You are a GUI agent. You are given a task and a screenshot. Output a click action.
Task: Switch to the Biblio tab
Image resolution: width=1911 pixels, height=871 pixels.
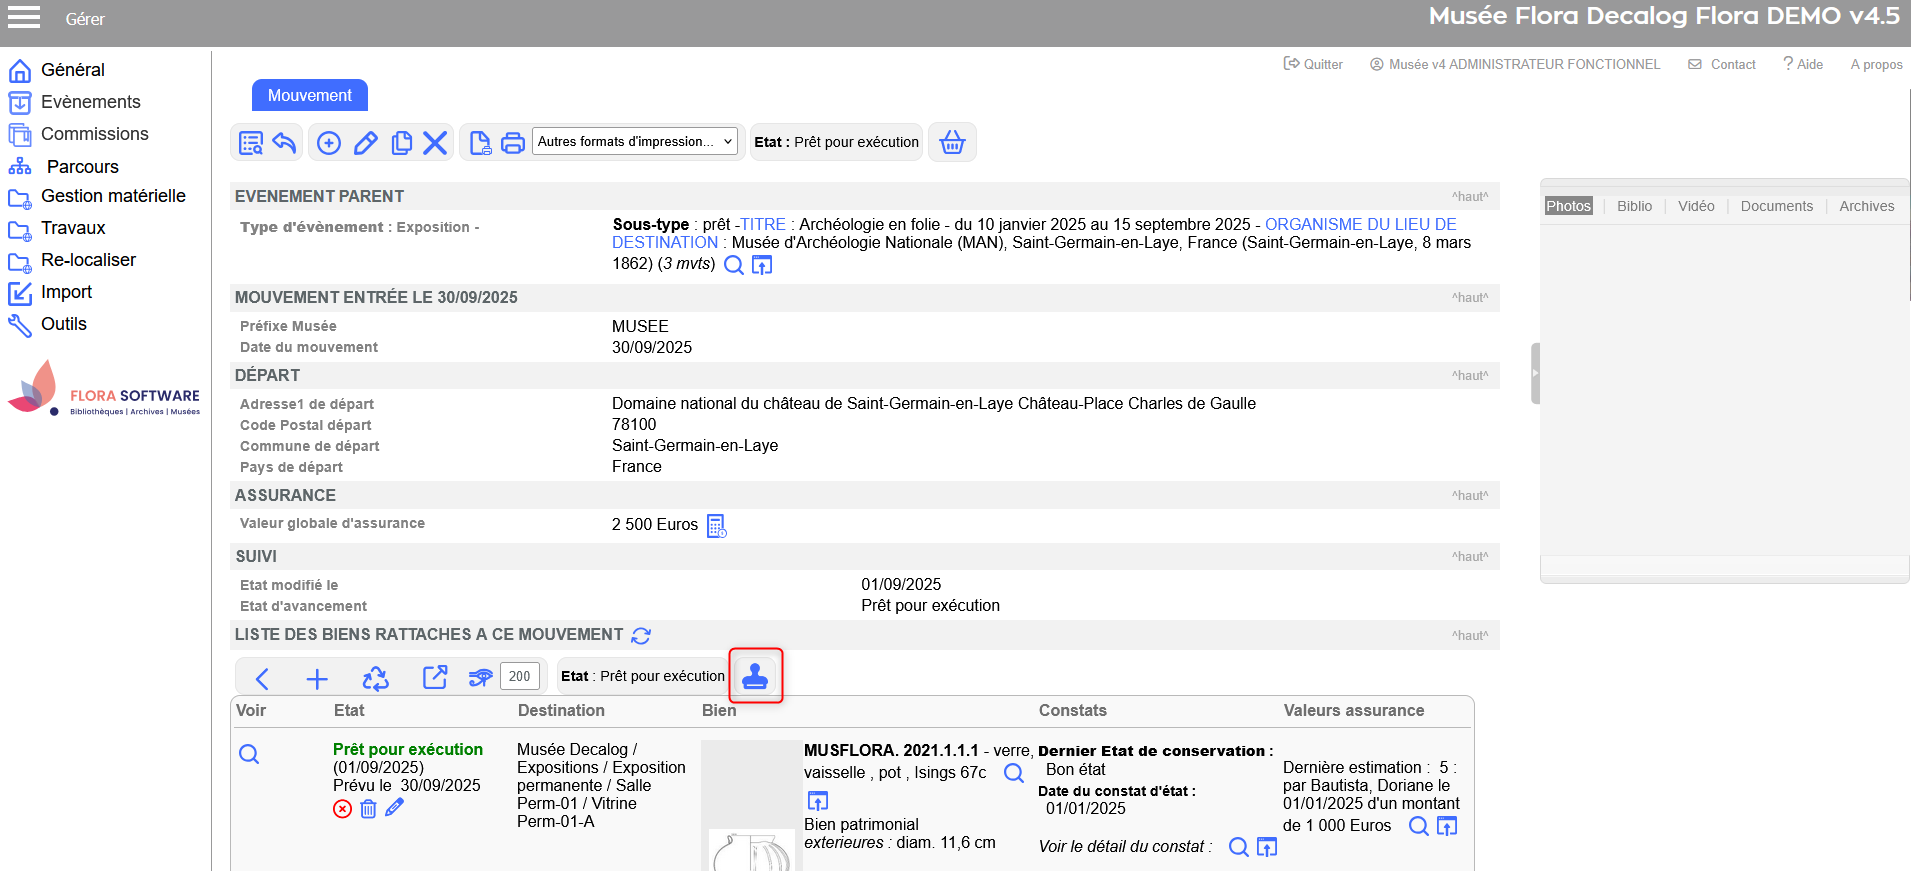[x=1634, y=206]
